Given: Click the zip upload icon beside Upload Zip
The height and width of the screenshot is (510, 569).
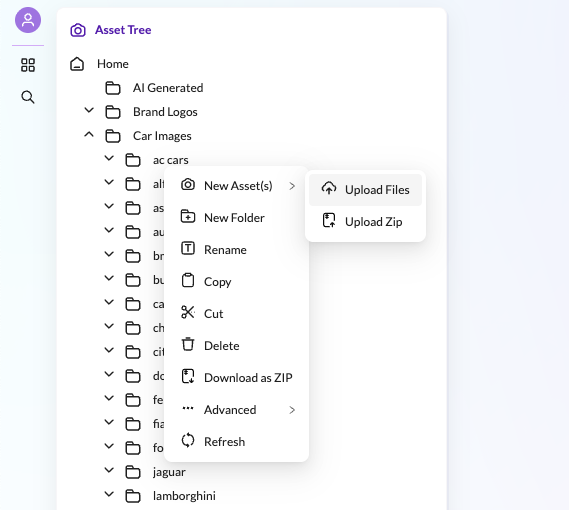Looking at the screenshot, I should click(x=329, y=221).
